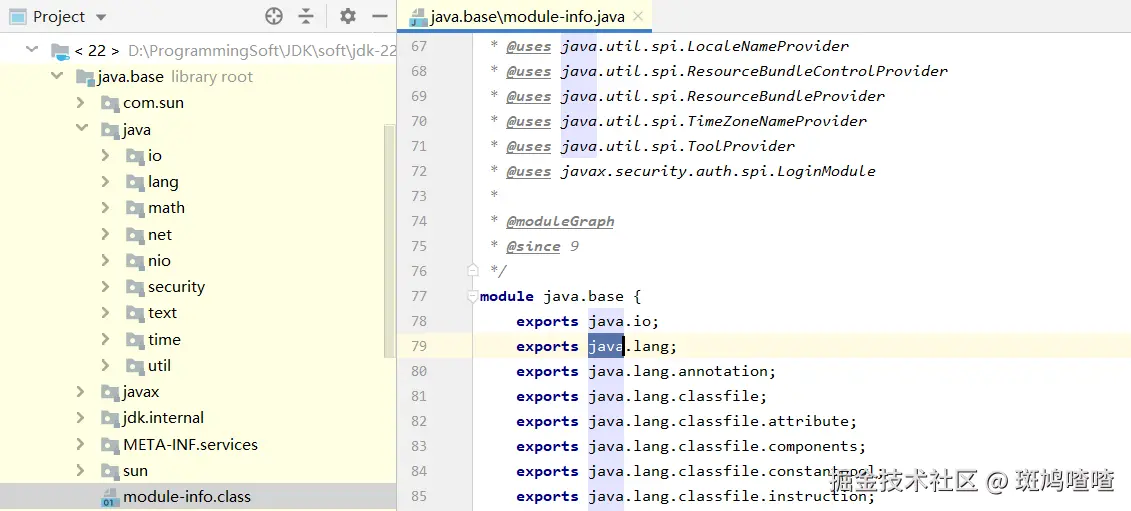The image size is (1131, 511).
Task: Collapse the < 22 > JDK node
Action: coord(32,51)
